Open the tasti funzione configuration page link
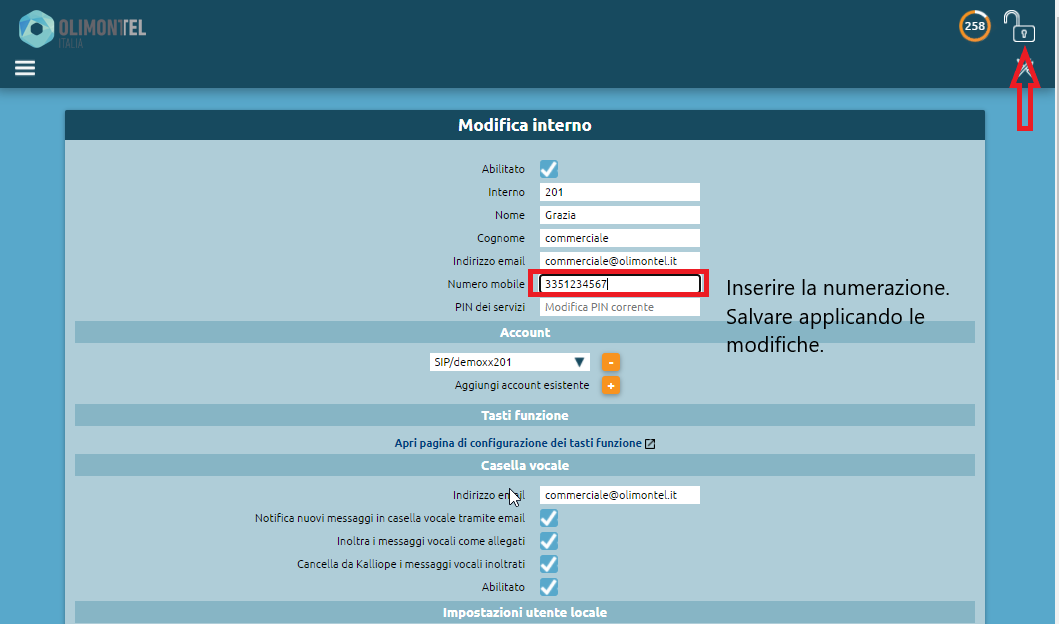The width and height of the screenshot is (1059, 624). pos(518,443)
